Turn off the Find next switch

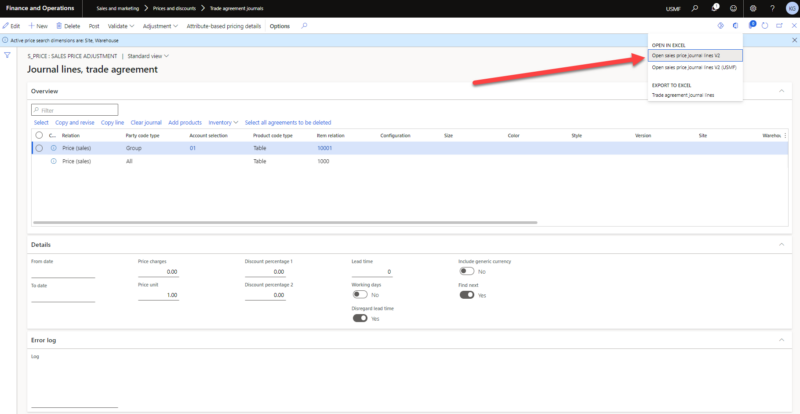pos(465,295)
